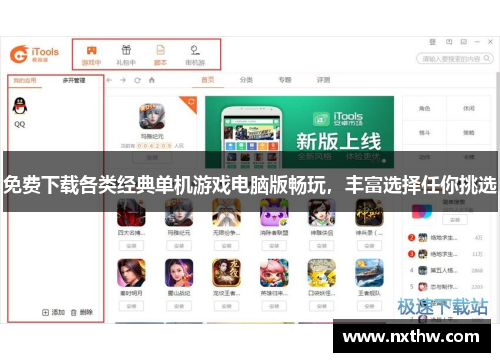Select the 专题 tab
Screen dimensions: 500x362
(x=285, y=80)
